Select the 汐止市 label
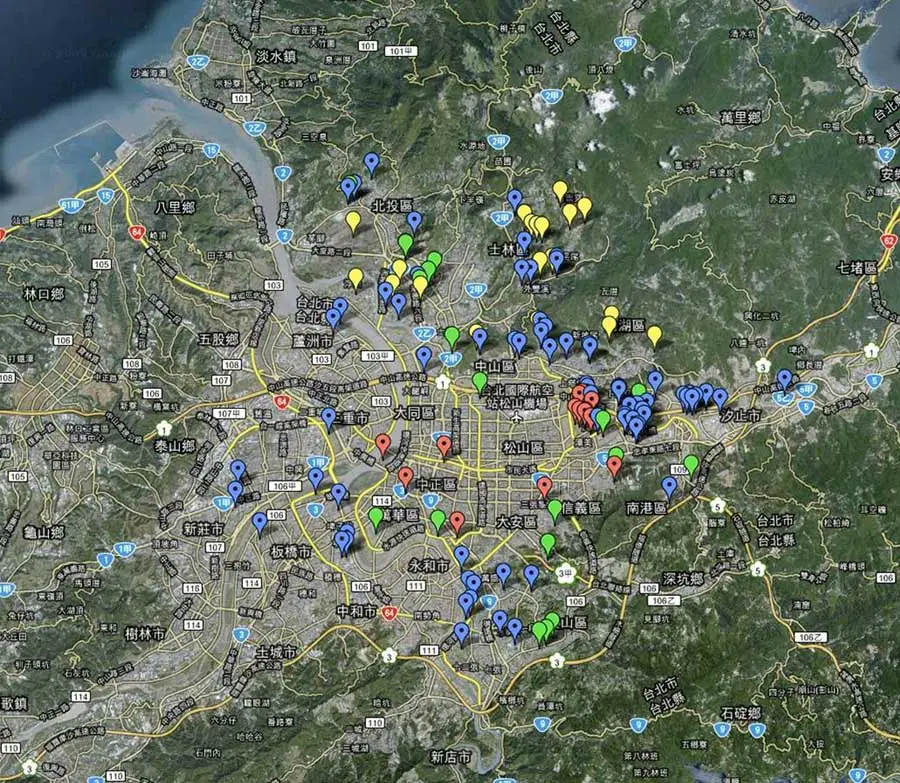Image resolution: width=900 pixels, height=783 pixels. (x=740, y=416)
